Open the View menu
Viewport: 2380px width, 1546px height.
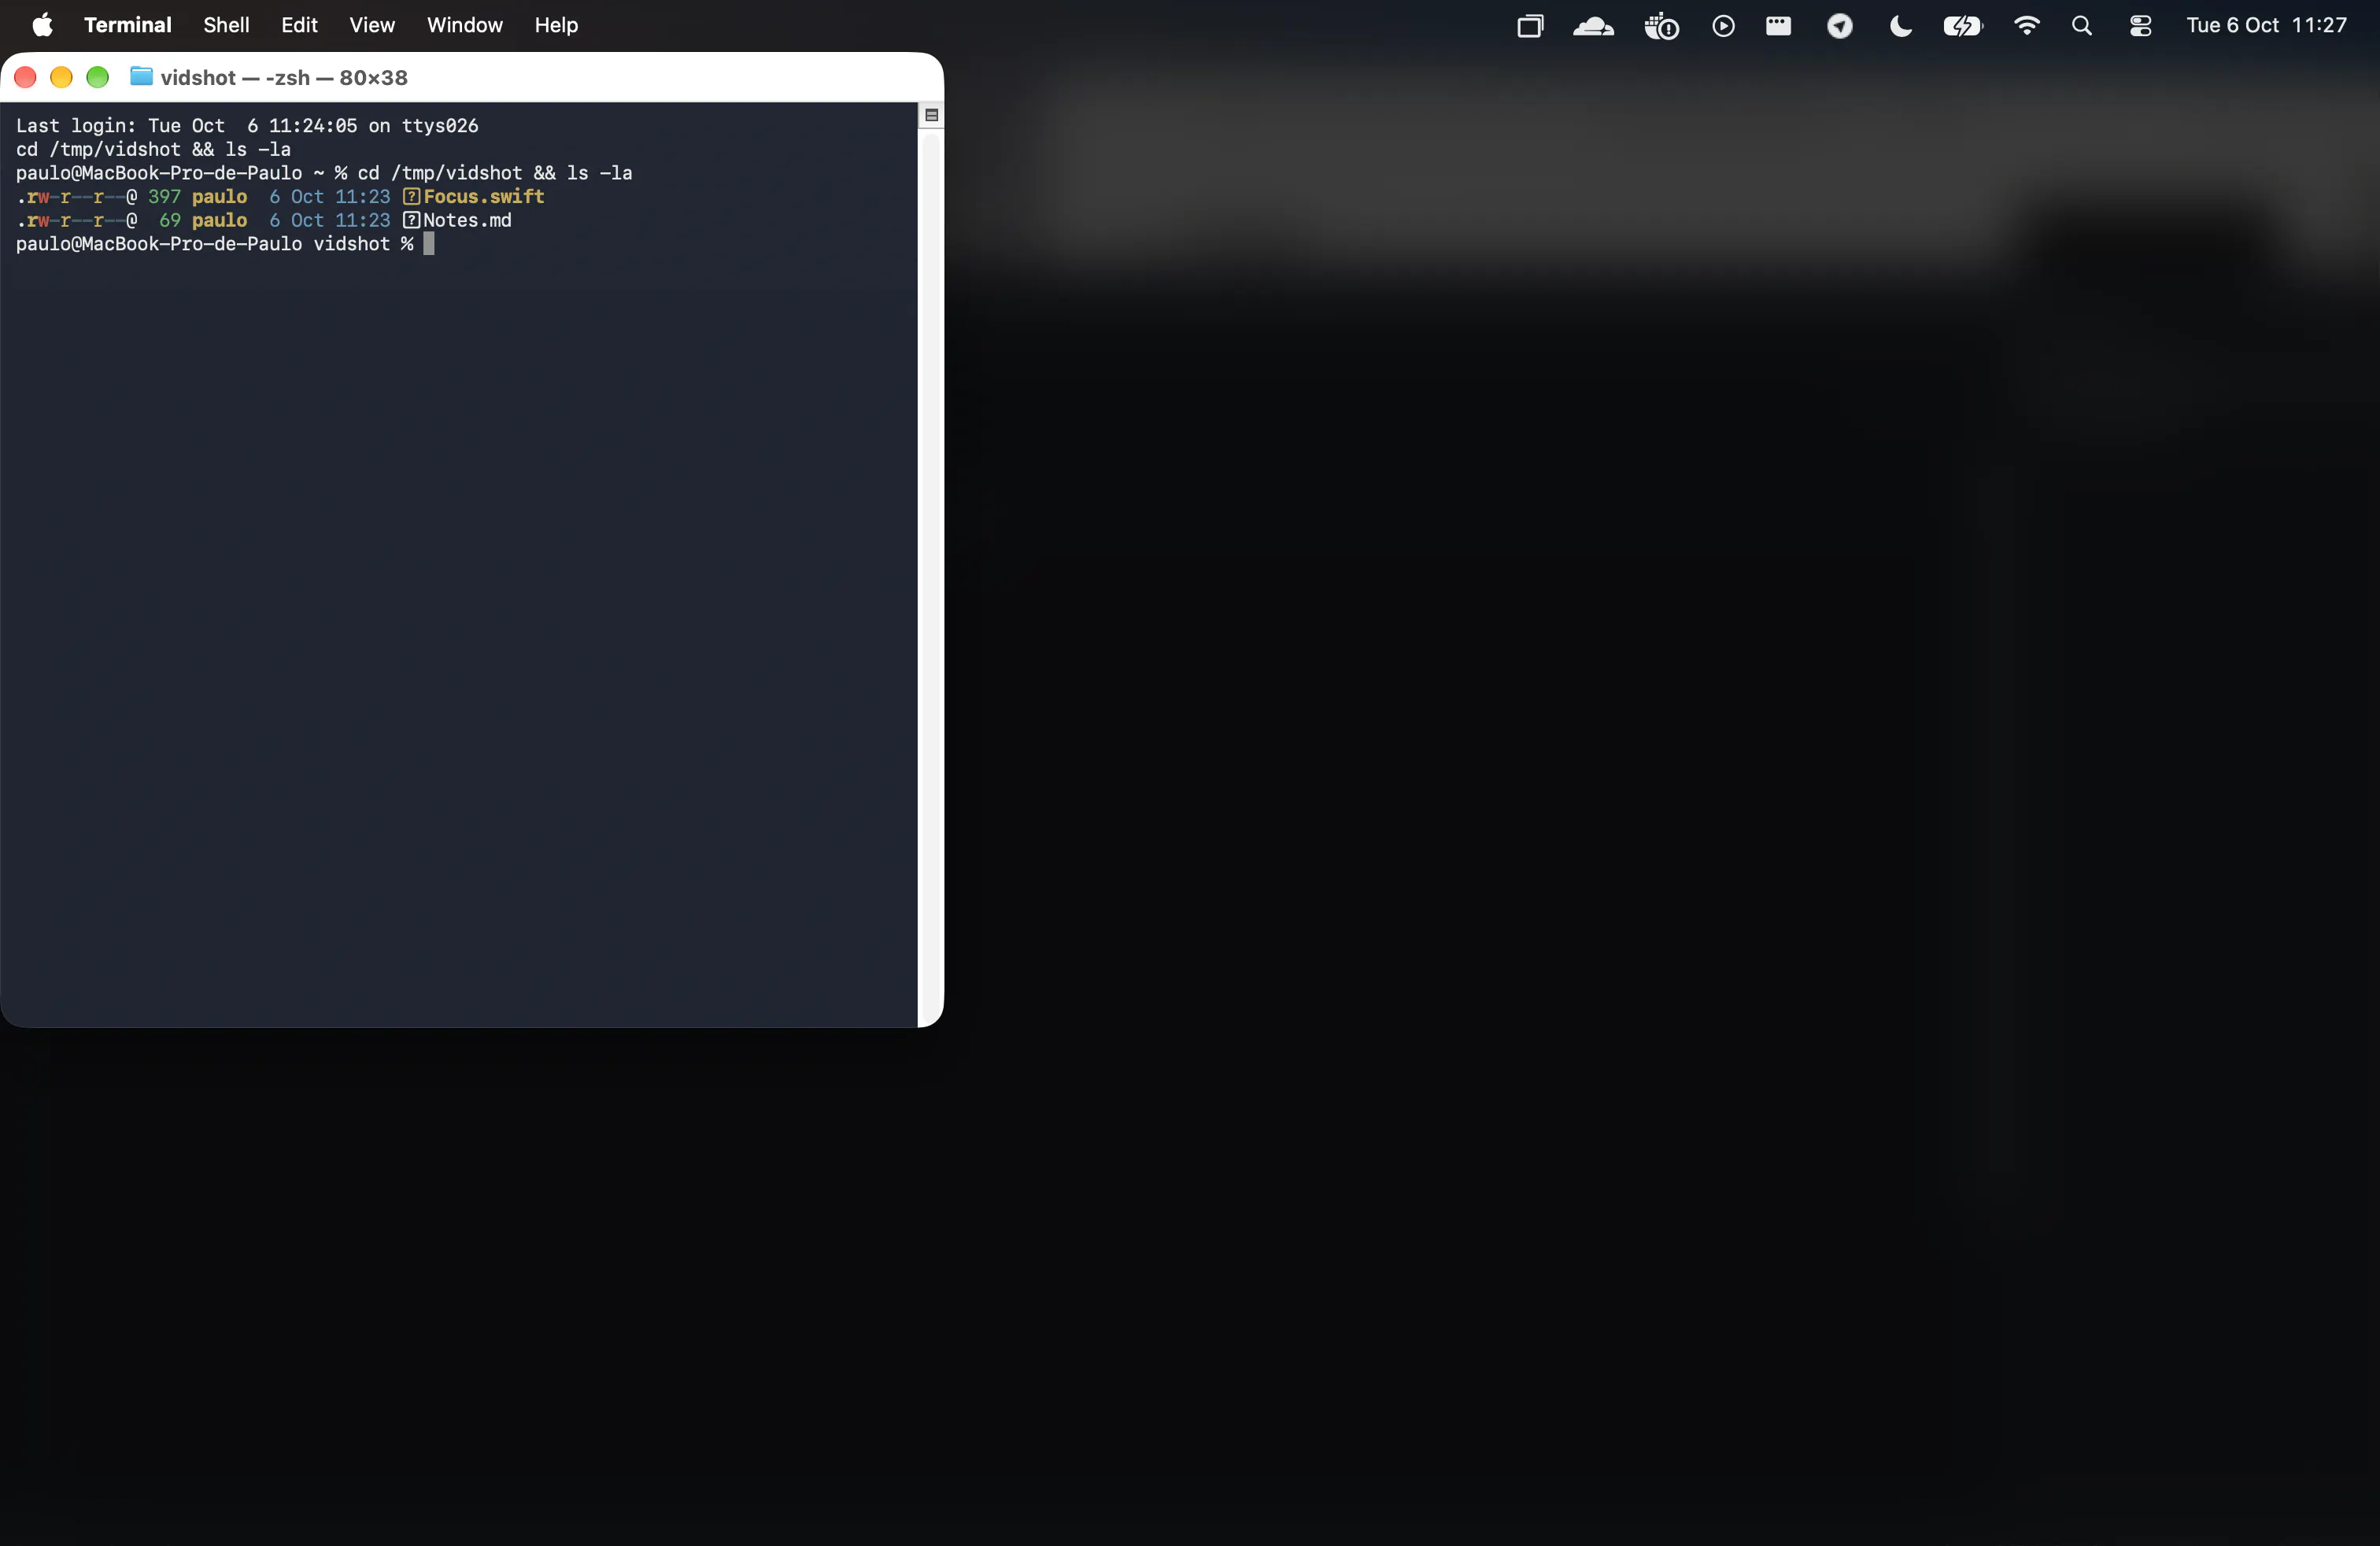372,25
